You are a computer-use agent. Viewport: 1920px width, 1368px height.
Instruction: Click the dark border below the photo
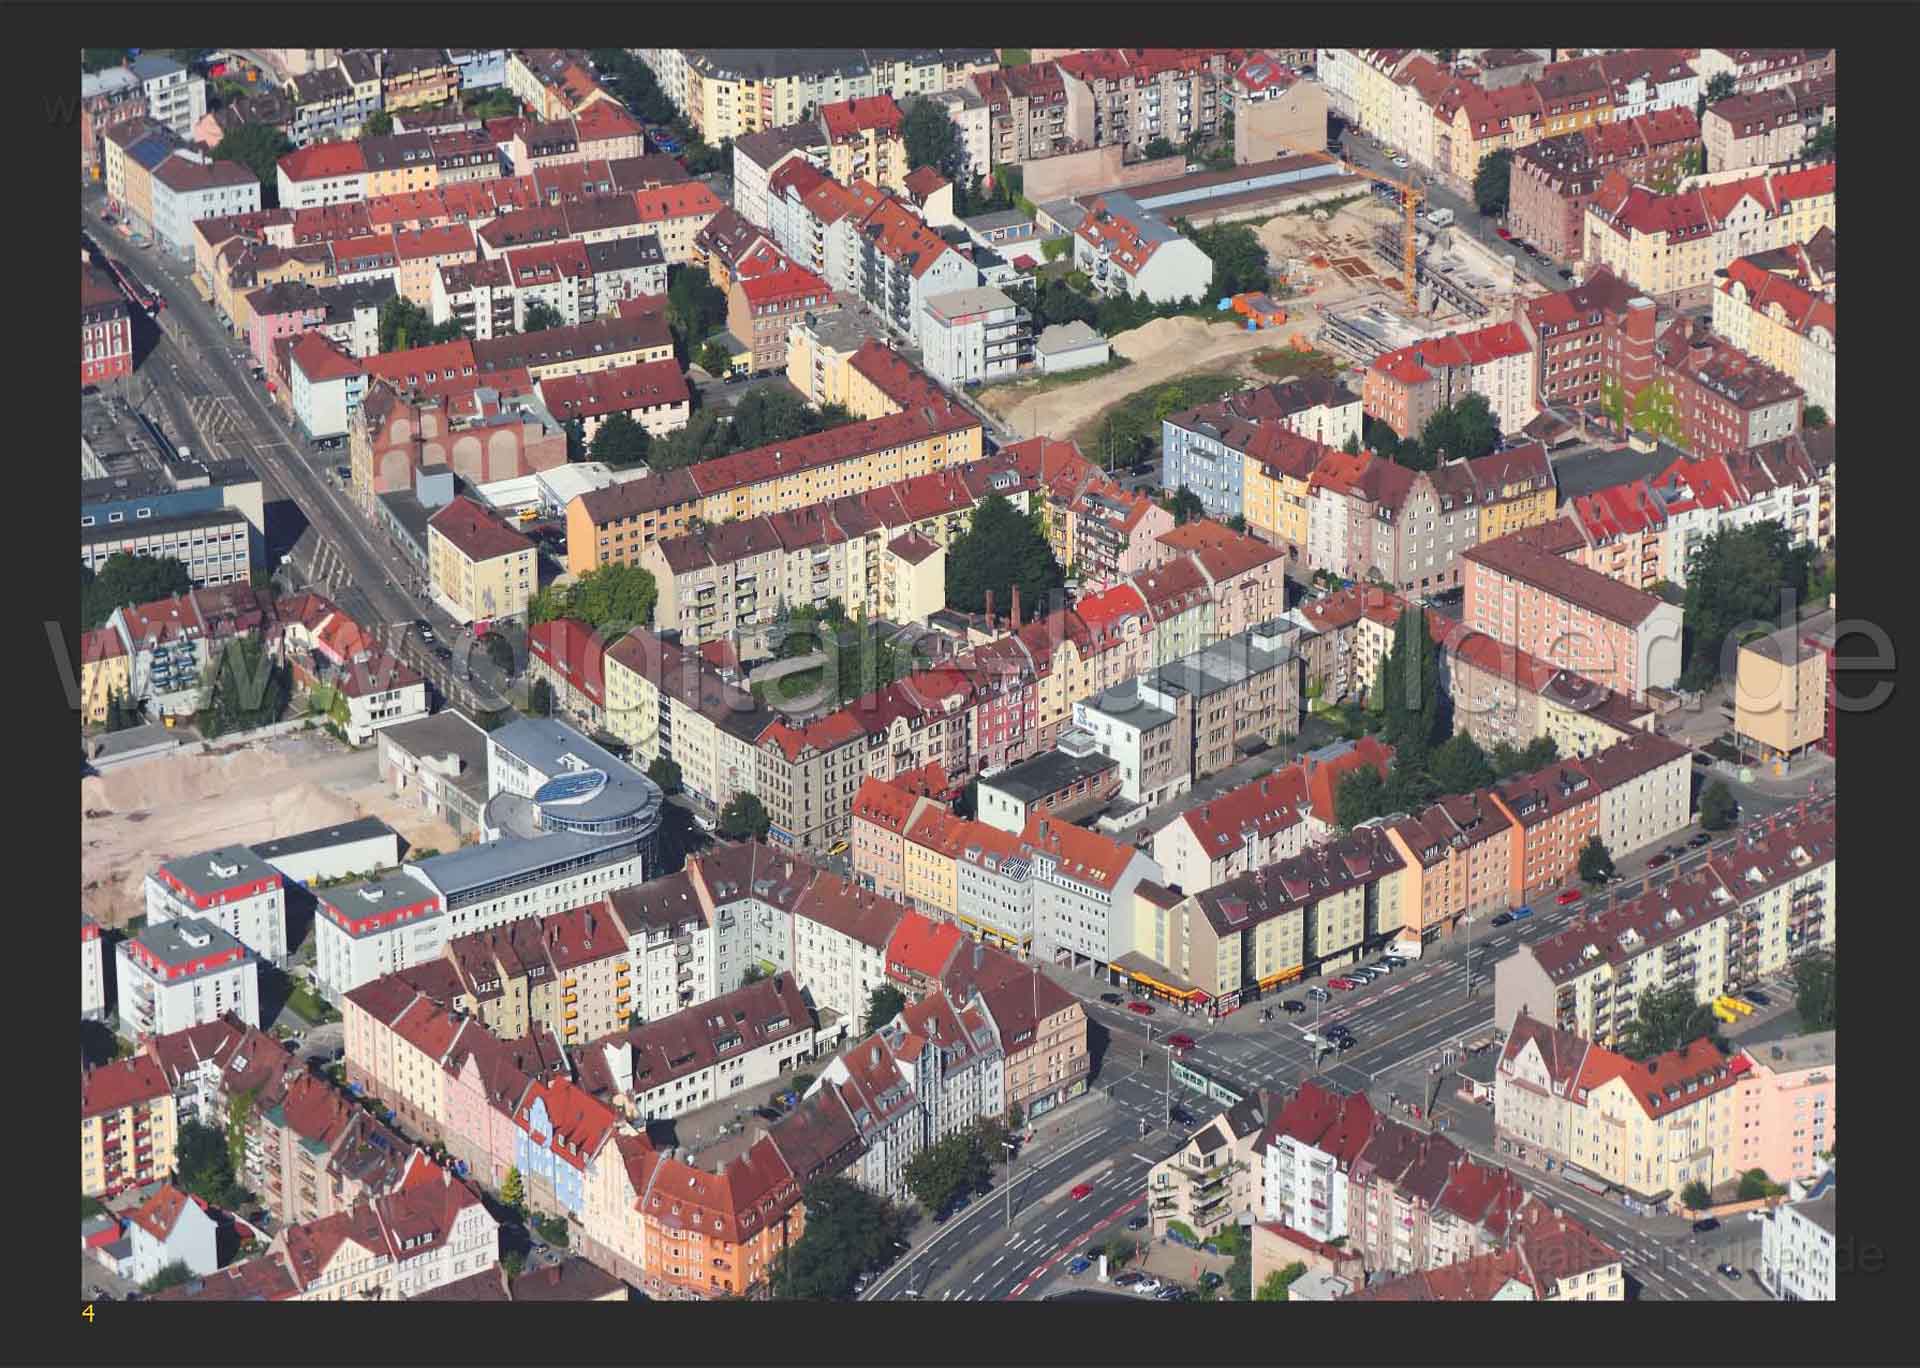pyautogui.click(x=960, y=1335)
